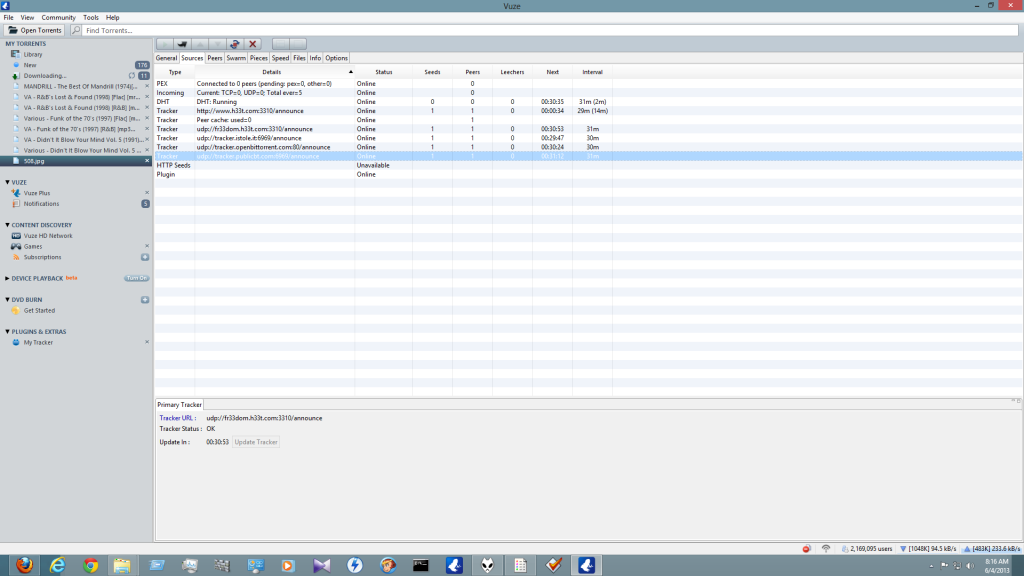Click the Vuze Plus frog icon

click(x=16, y=193)
